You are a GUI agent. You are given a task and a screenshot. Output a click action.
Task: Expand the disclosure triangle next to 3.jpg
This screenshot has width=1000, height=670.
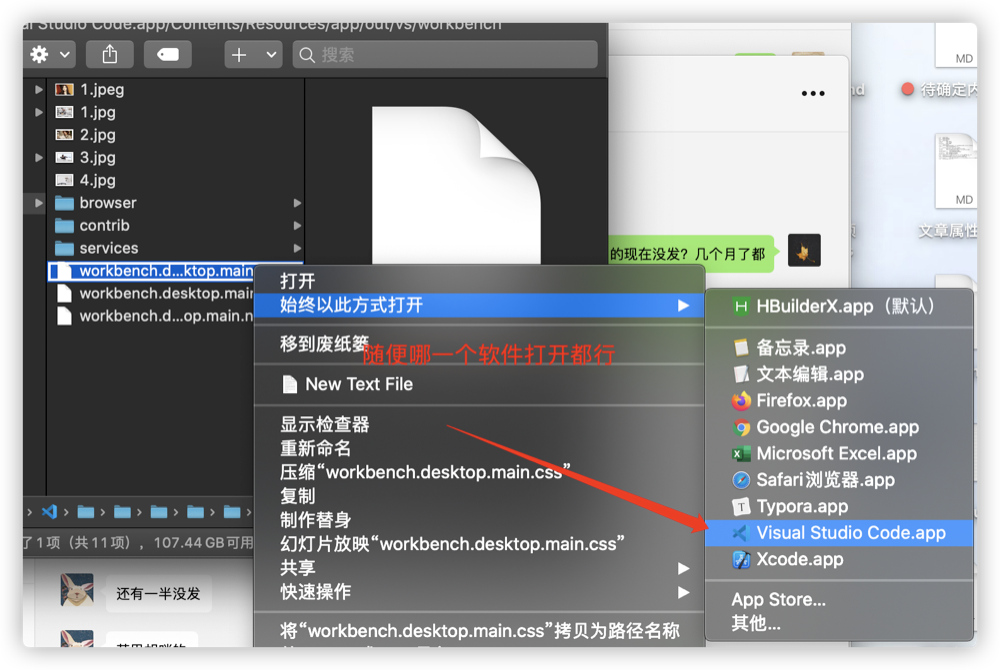tap(39, 157)
